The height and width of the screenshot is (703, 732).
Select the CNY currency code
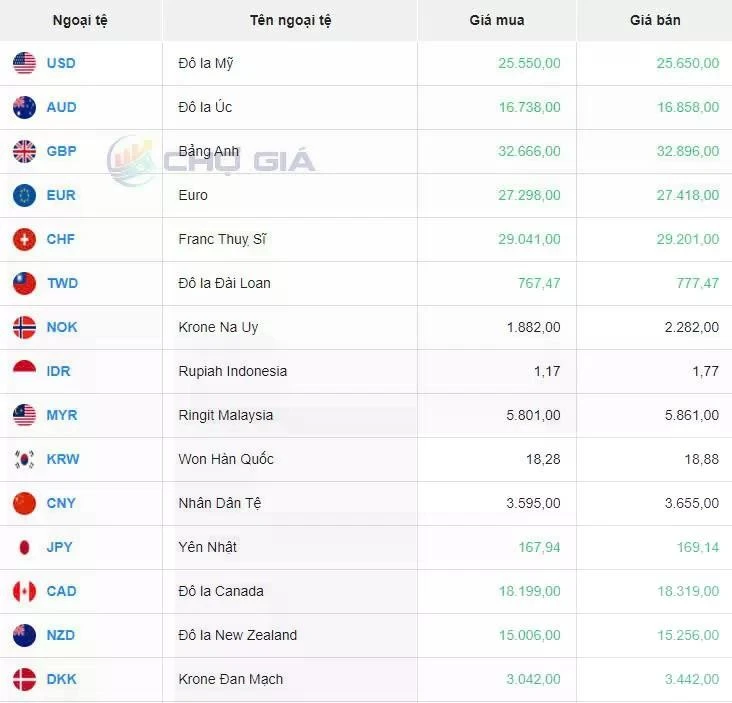click(61, 503)
